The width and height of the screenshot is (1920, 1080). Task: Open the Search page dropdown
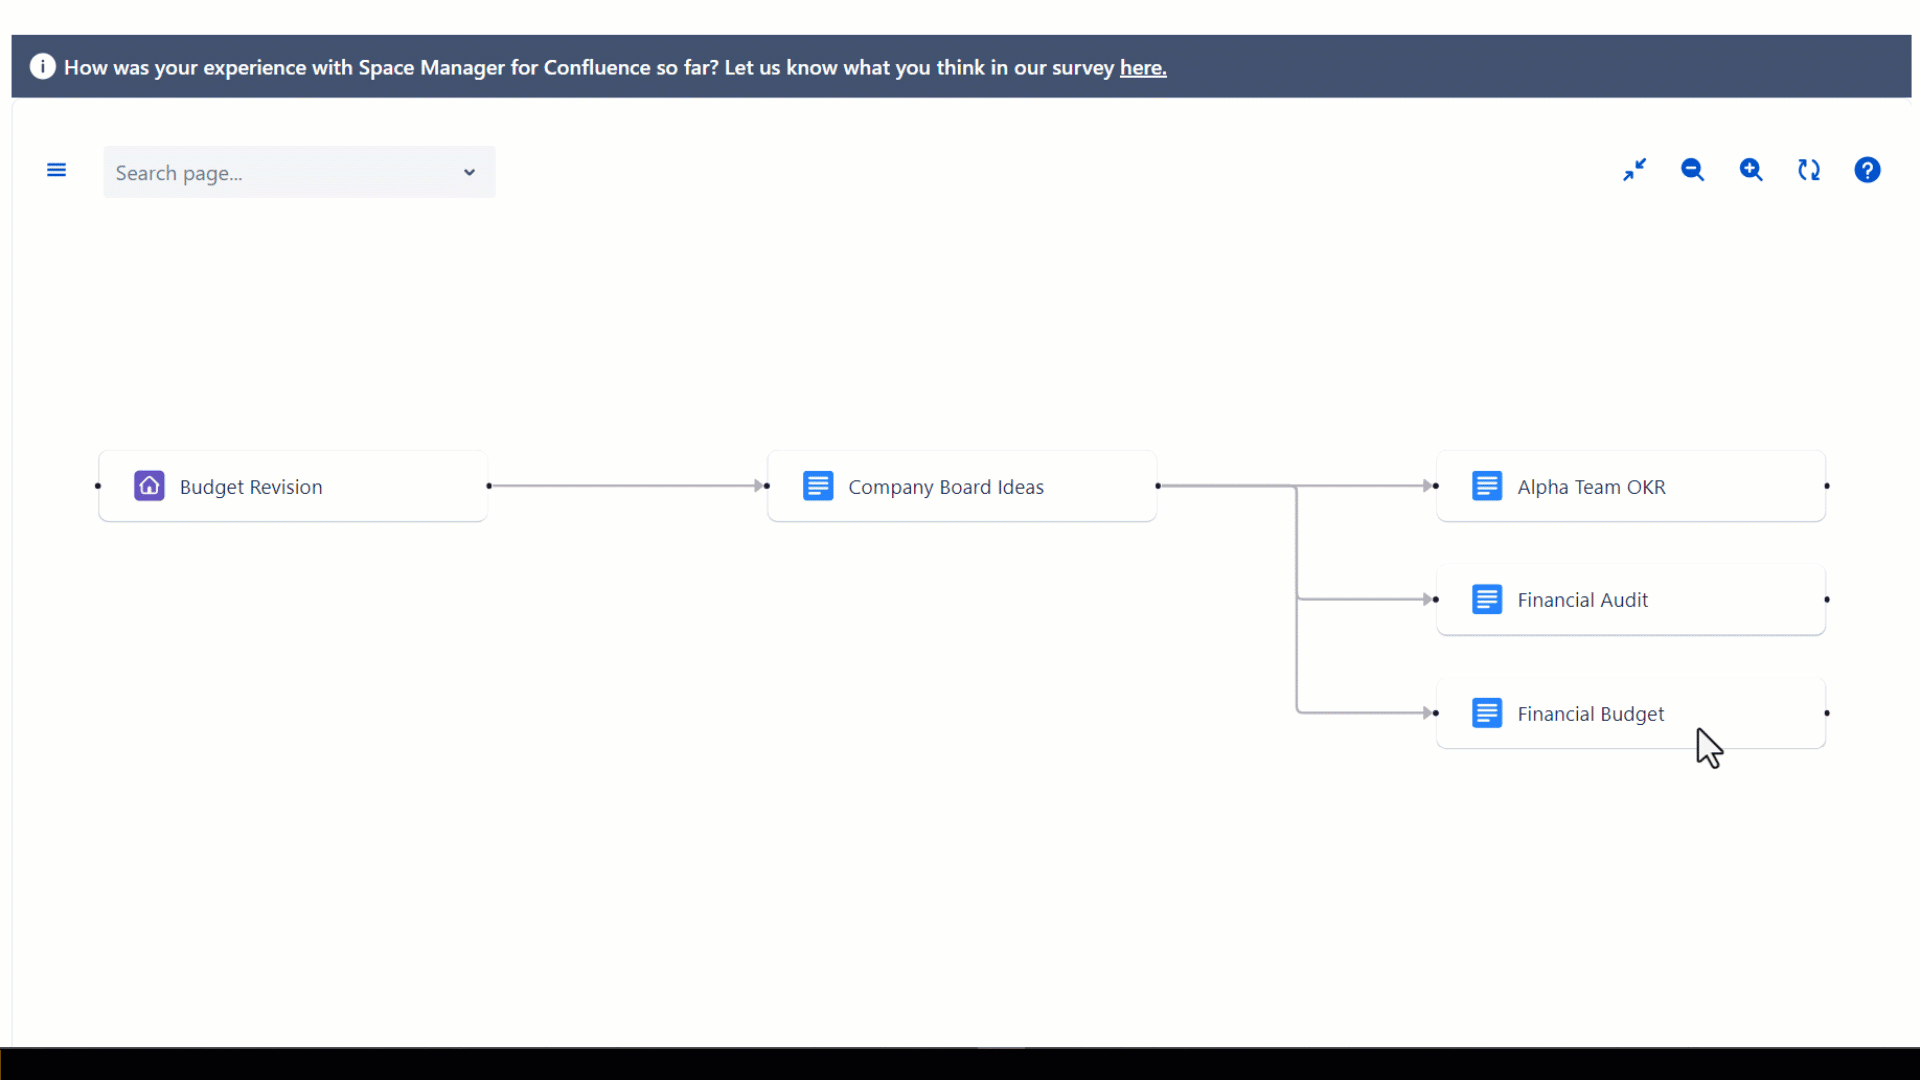pyautogui.click(x=469, y=171)
